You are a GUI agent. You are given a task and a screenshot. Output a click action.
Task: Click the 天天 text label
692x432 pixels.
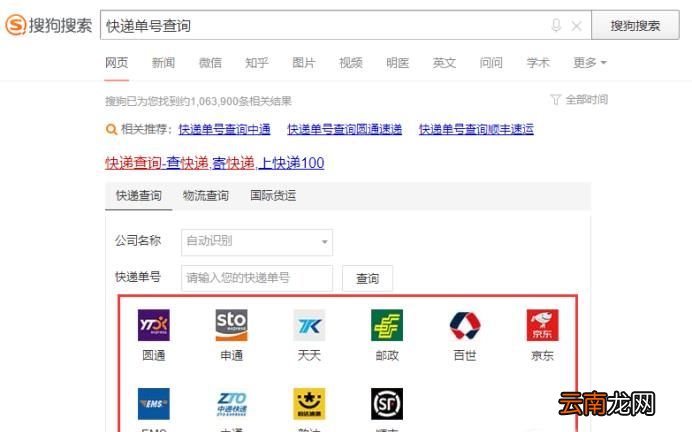point(309,355)
